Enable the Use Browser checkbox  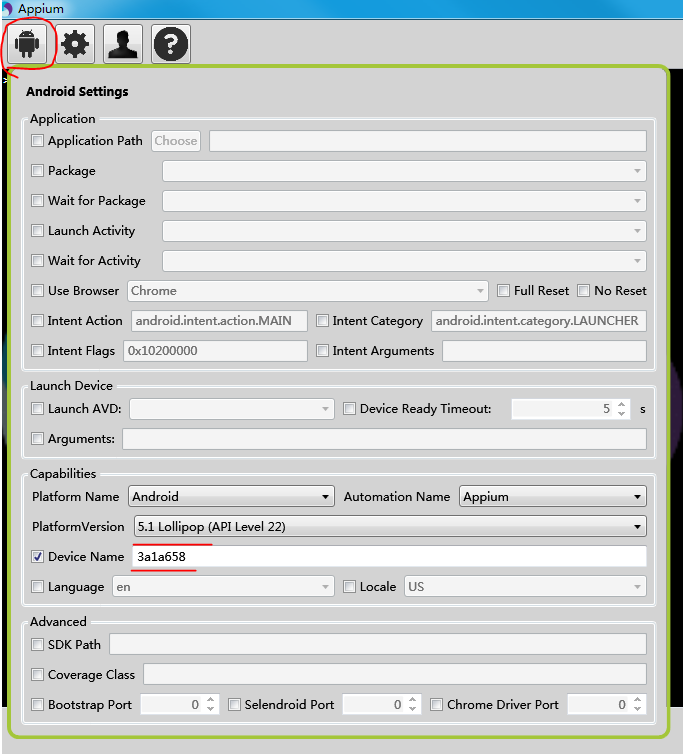pos(38,290)
